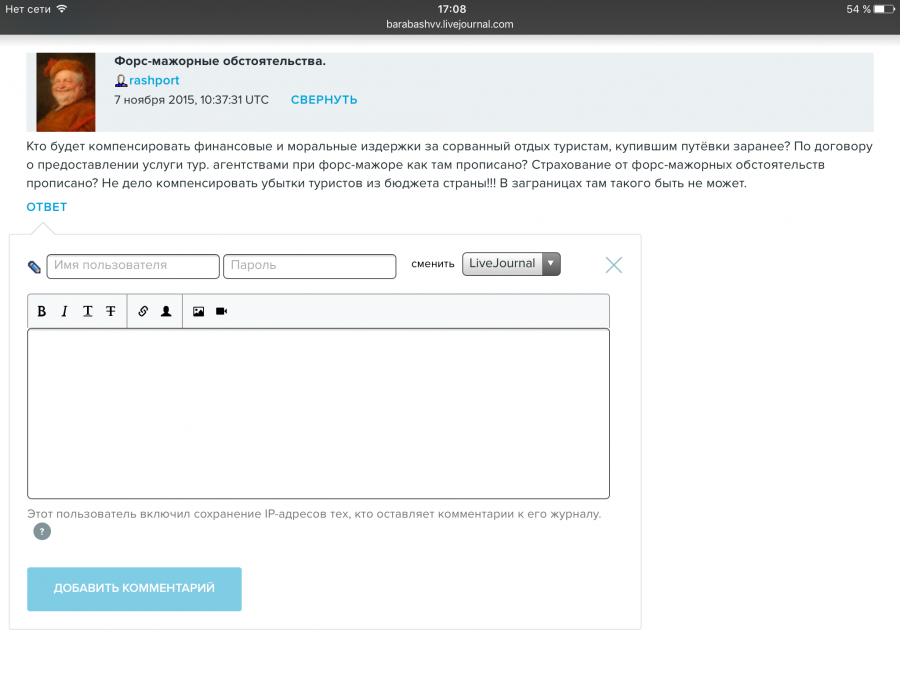Click the help question mark icon
900x675 pixels.
pyautogui.click(x=42, y=532)
